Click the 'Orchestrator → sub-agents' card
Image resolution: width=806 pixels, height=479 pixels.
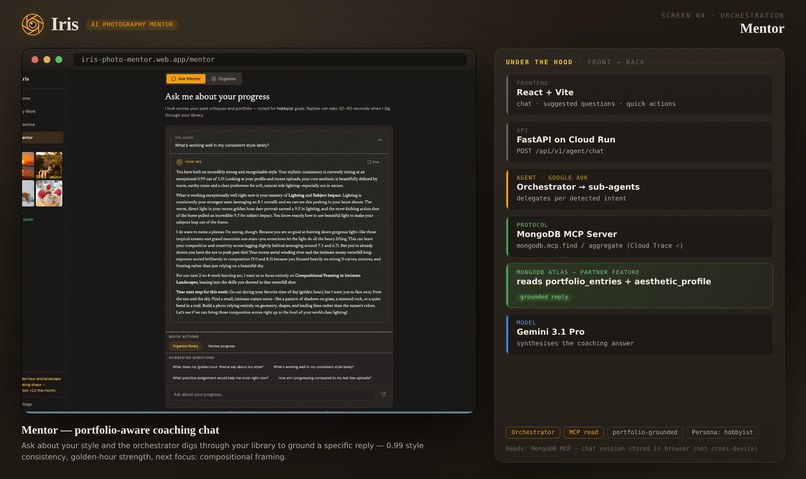(639, 189)
